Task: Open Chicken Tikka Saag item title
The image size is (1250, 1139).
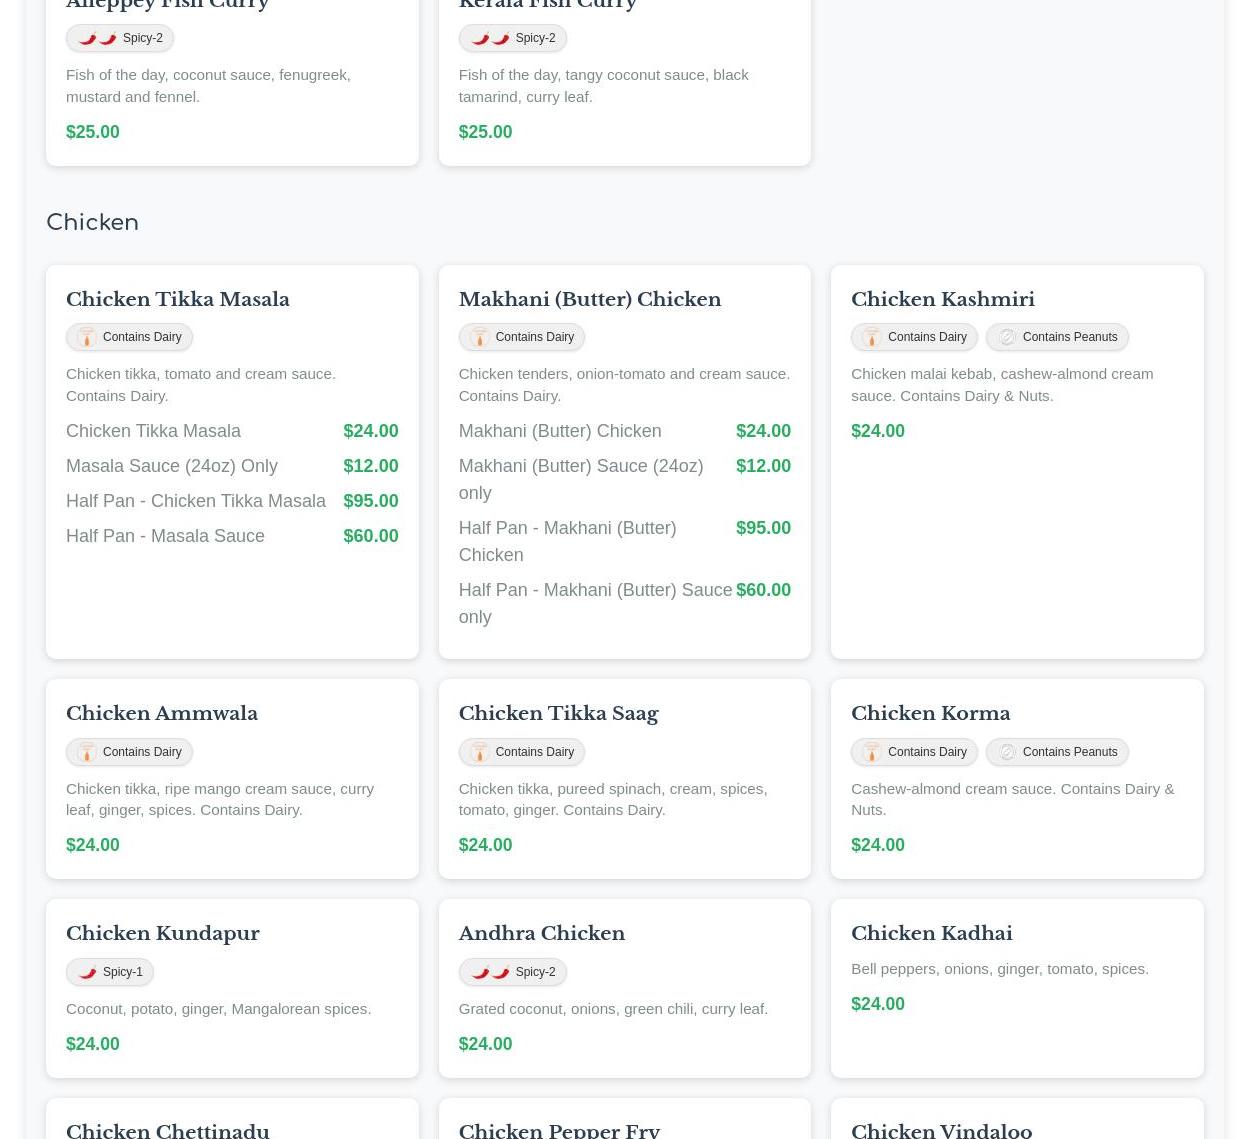Action: click(x=558, y=713)
